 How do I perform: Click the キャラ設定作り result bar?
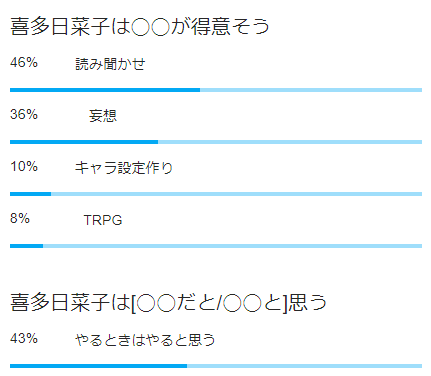point(216,194)
